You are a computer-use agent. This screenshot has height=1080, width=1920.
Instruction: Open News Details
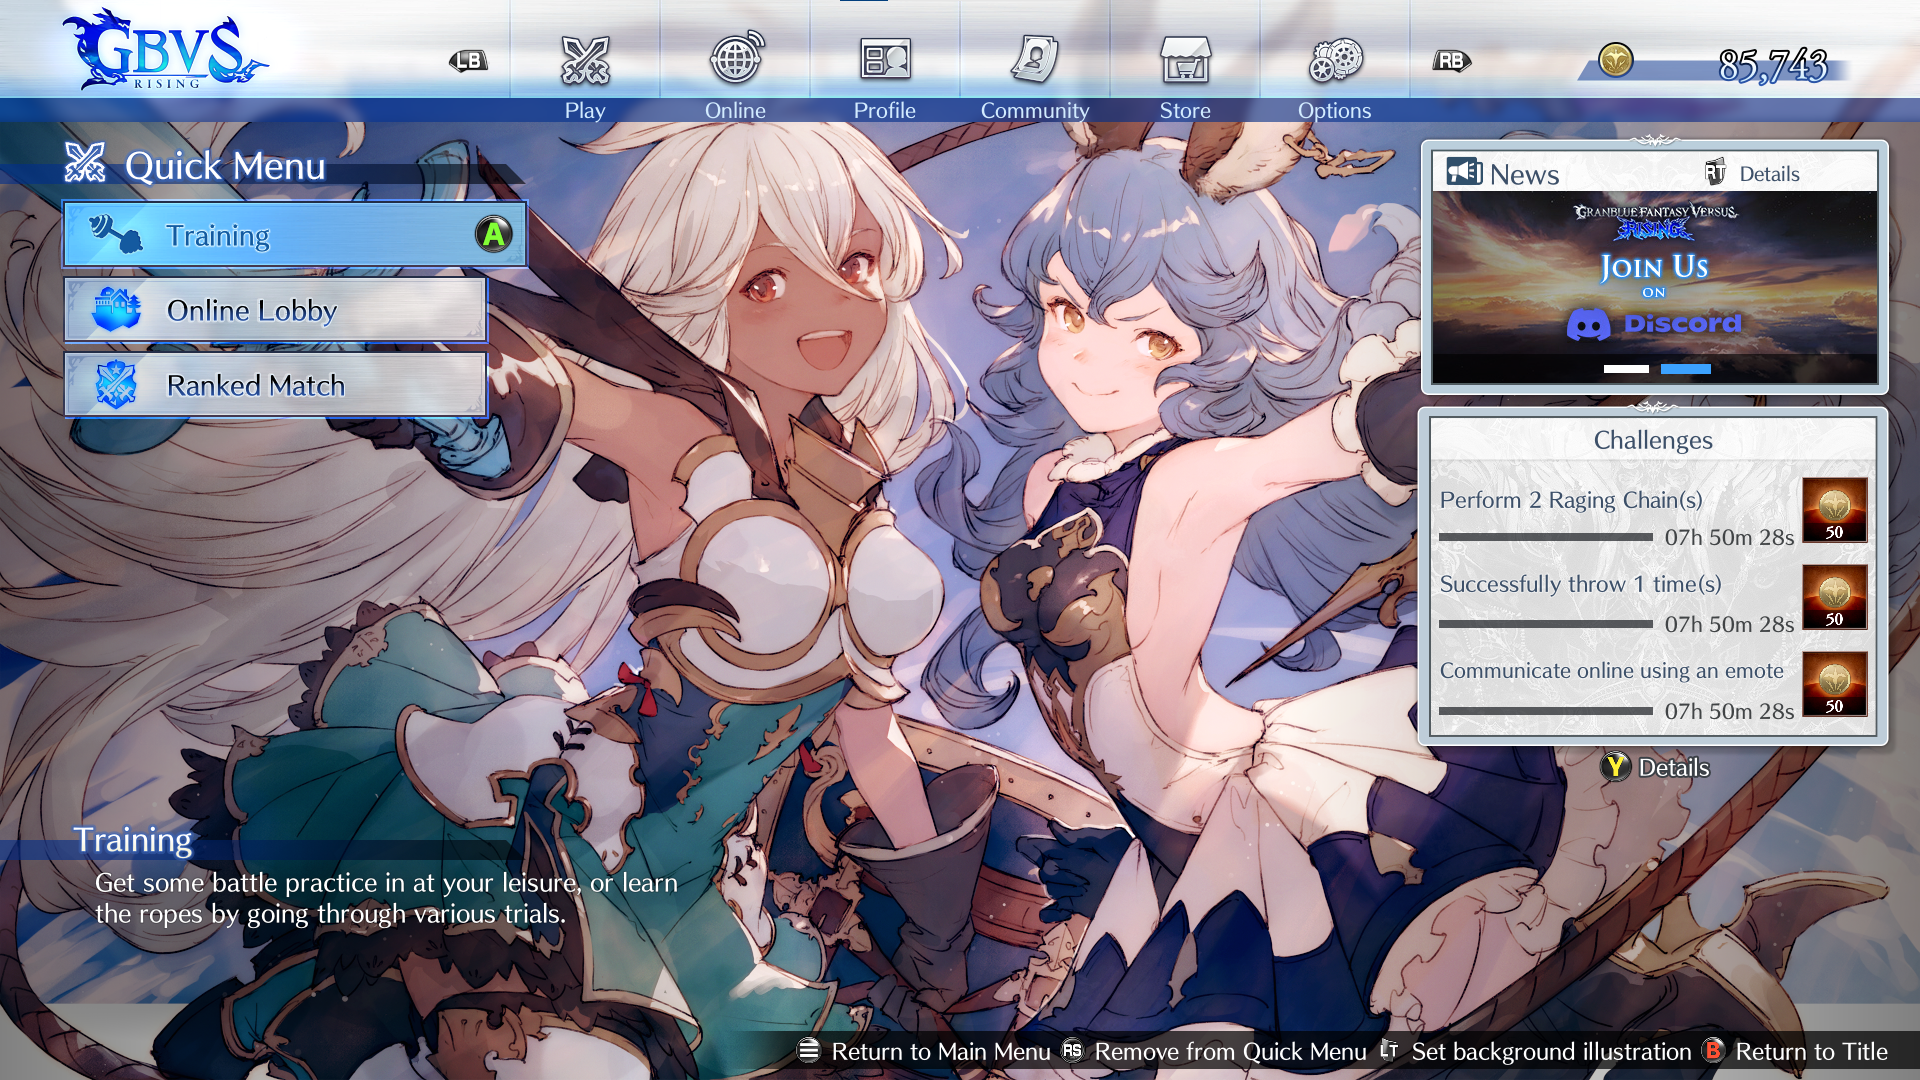[x=1769, y=174]
